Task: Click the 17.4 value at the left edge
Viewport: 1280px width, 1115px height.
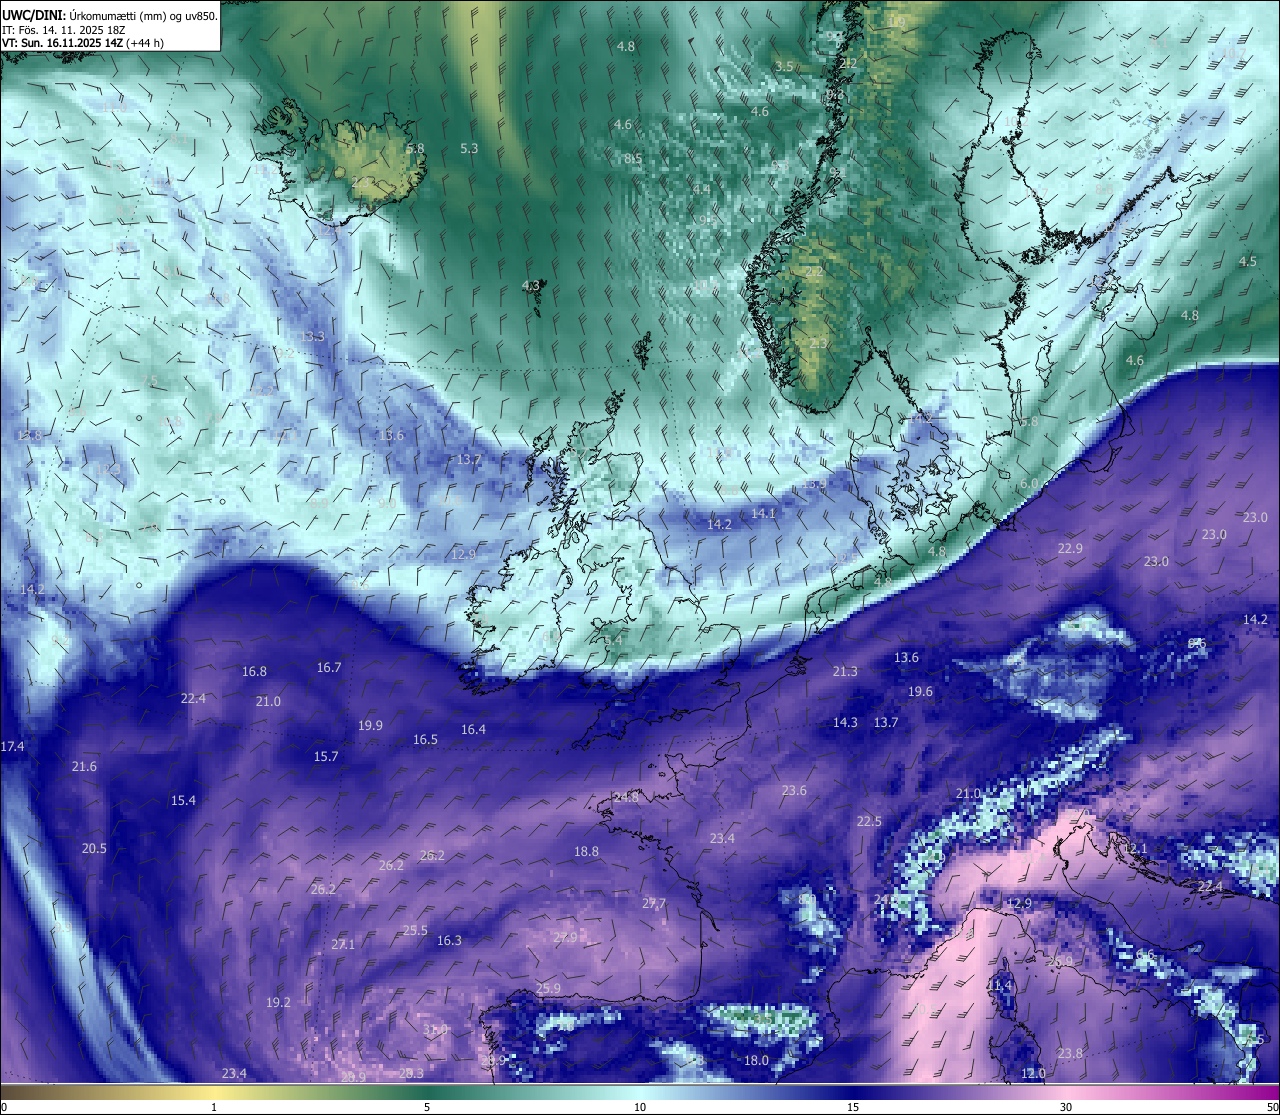Action: pos(12,746)
